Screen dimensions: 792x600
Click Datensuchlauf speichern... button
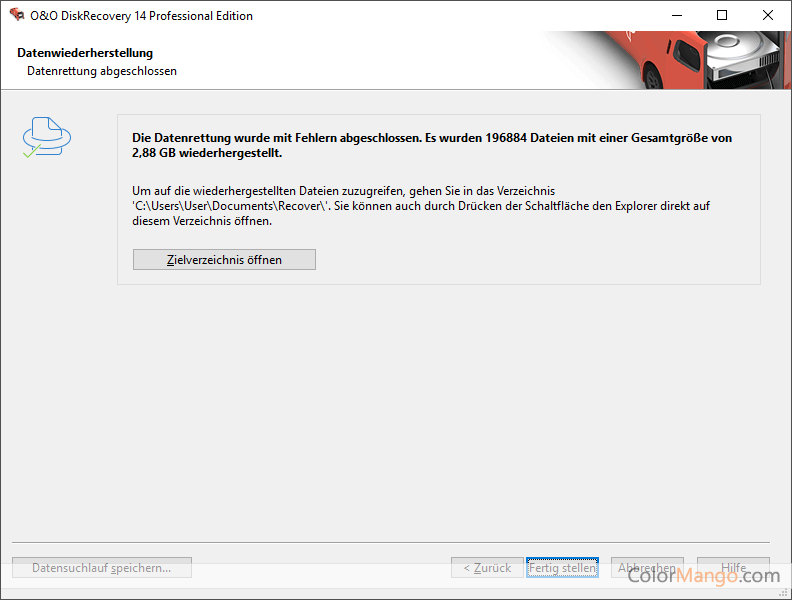pyautogui.click(x=102, y=568)
